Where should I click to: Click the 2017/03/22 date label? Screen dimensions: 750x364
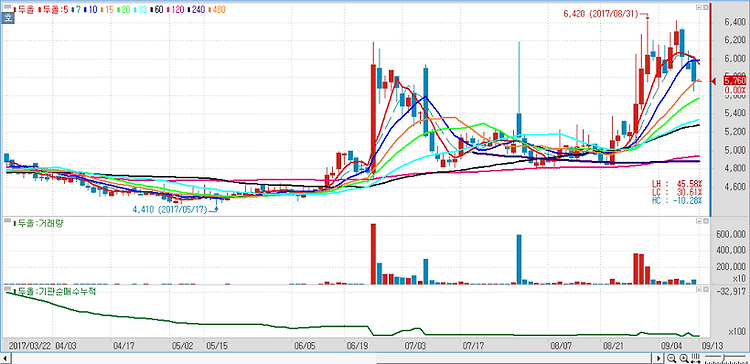tap(30, 345)
